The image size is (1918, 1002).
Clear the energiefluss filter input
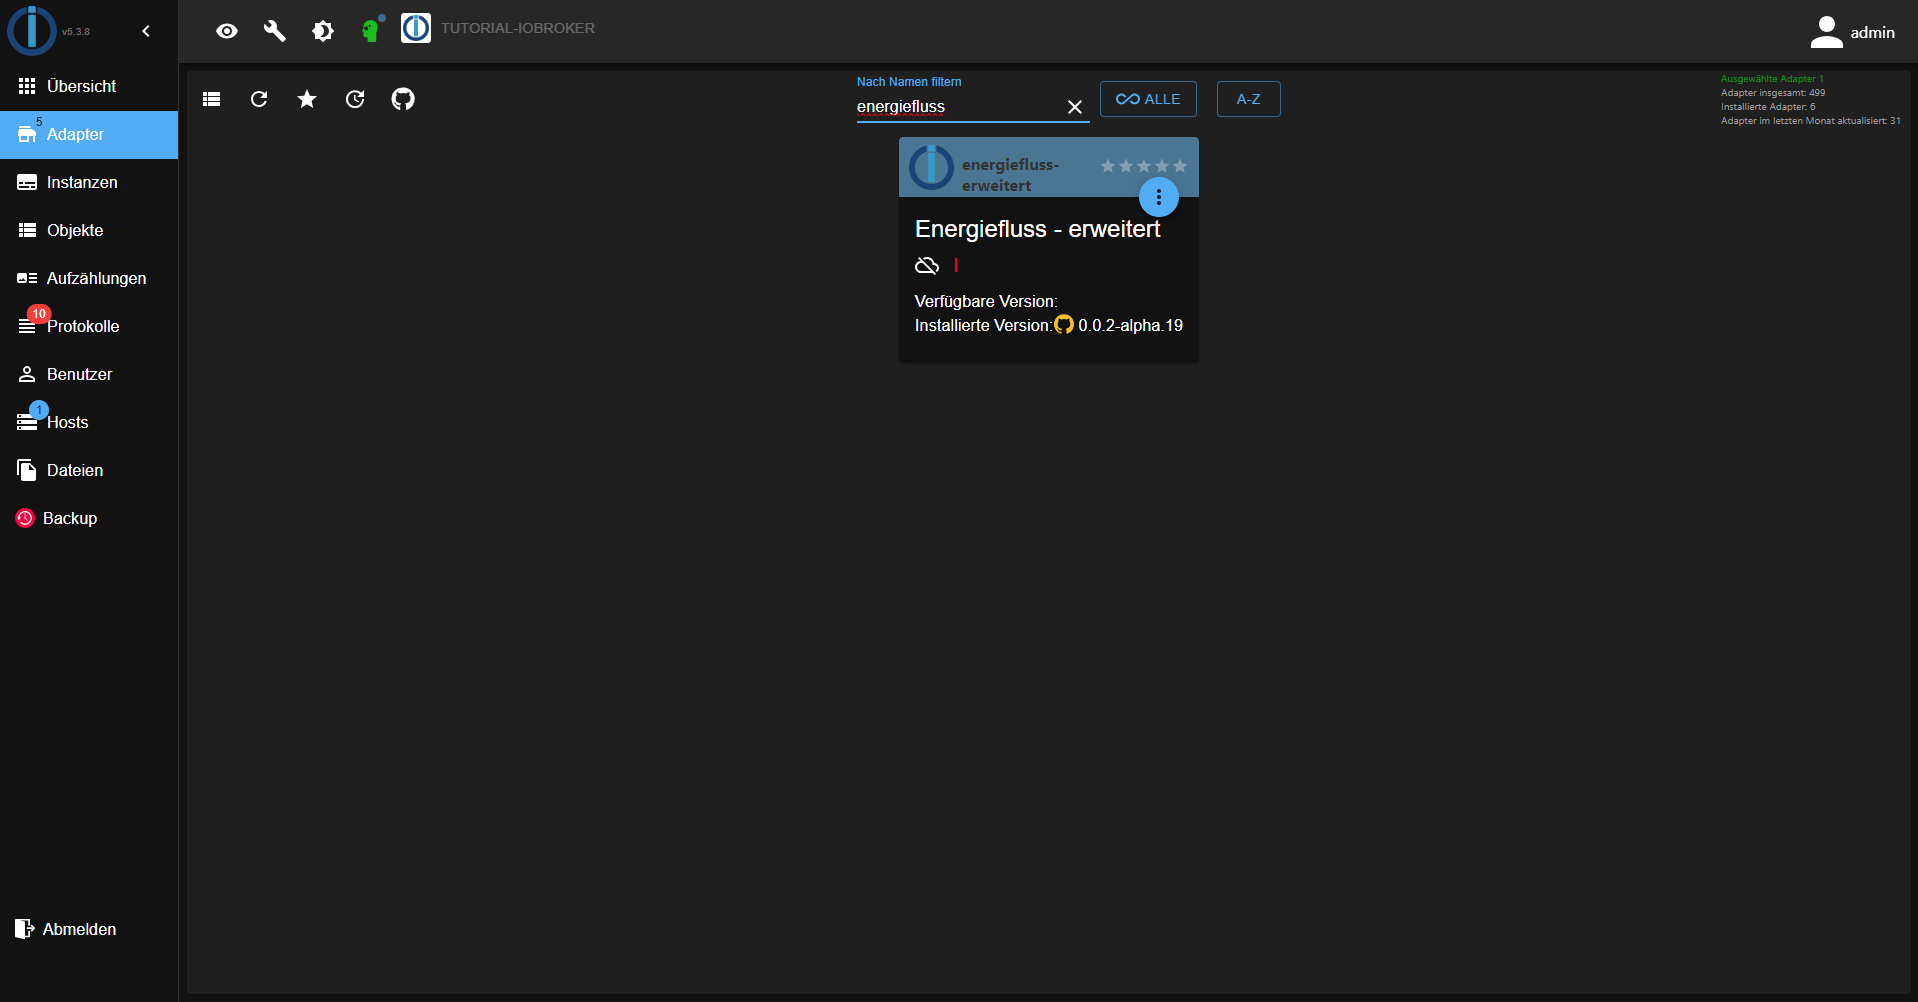[x=1076, y=107]
